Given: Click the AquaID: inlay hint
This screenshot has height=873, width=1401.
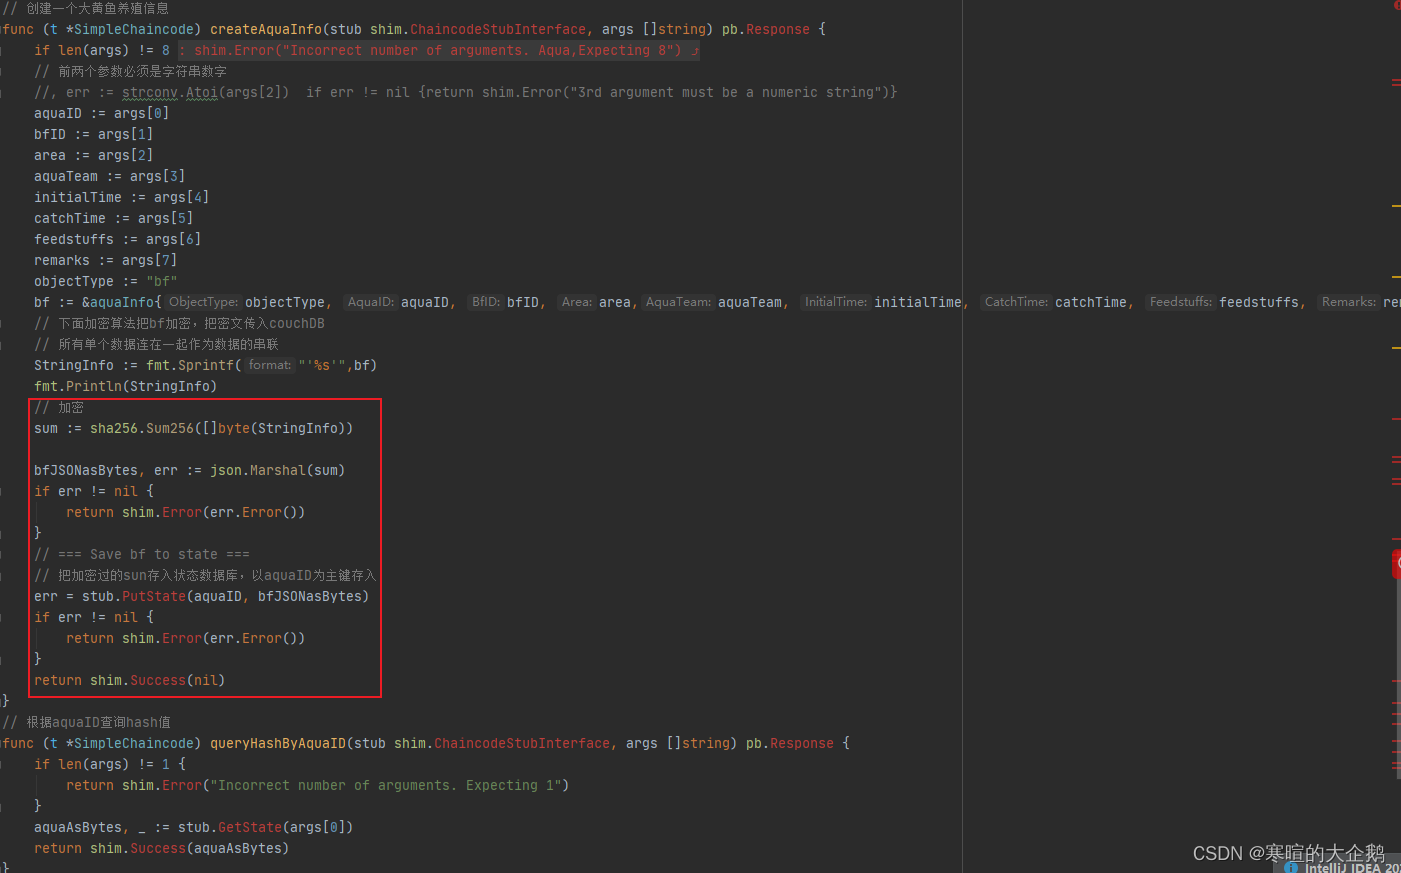Looking at the screenshot, I should [371, 302].
